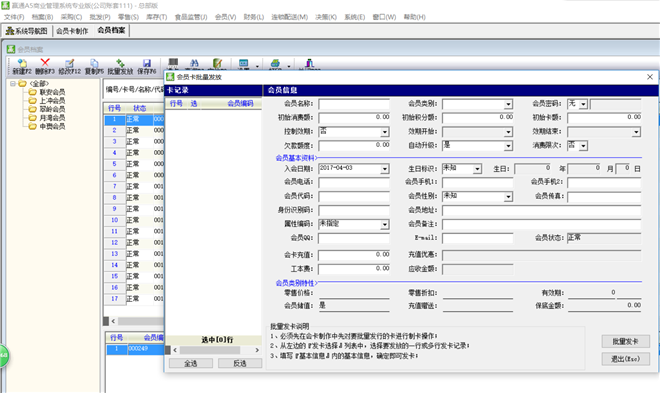Open the 会员(V) menu
660x393 pixels.
(225, 17)
